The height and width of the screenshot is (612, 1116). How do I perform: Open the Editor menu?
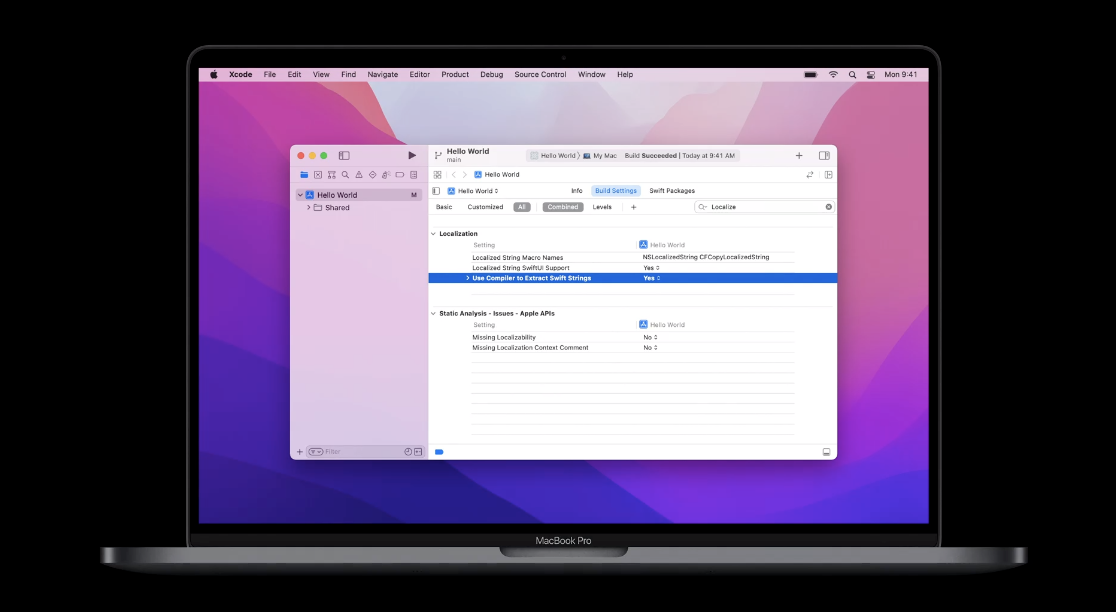419,74
